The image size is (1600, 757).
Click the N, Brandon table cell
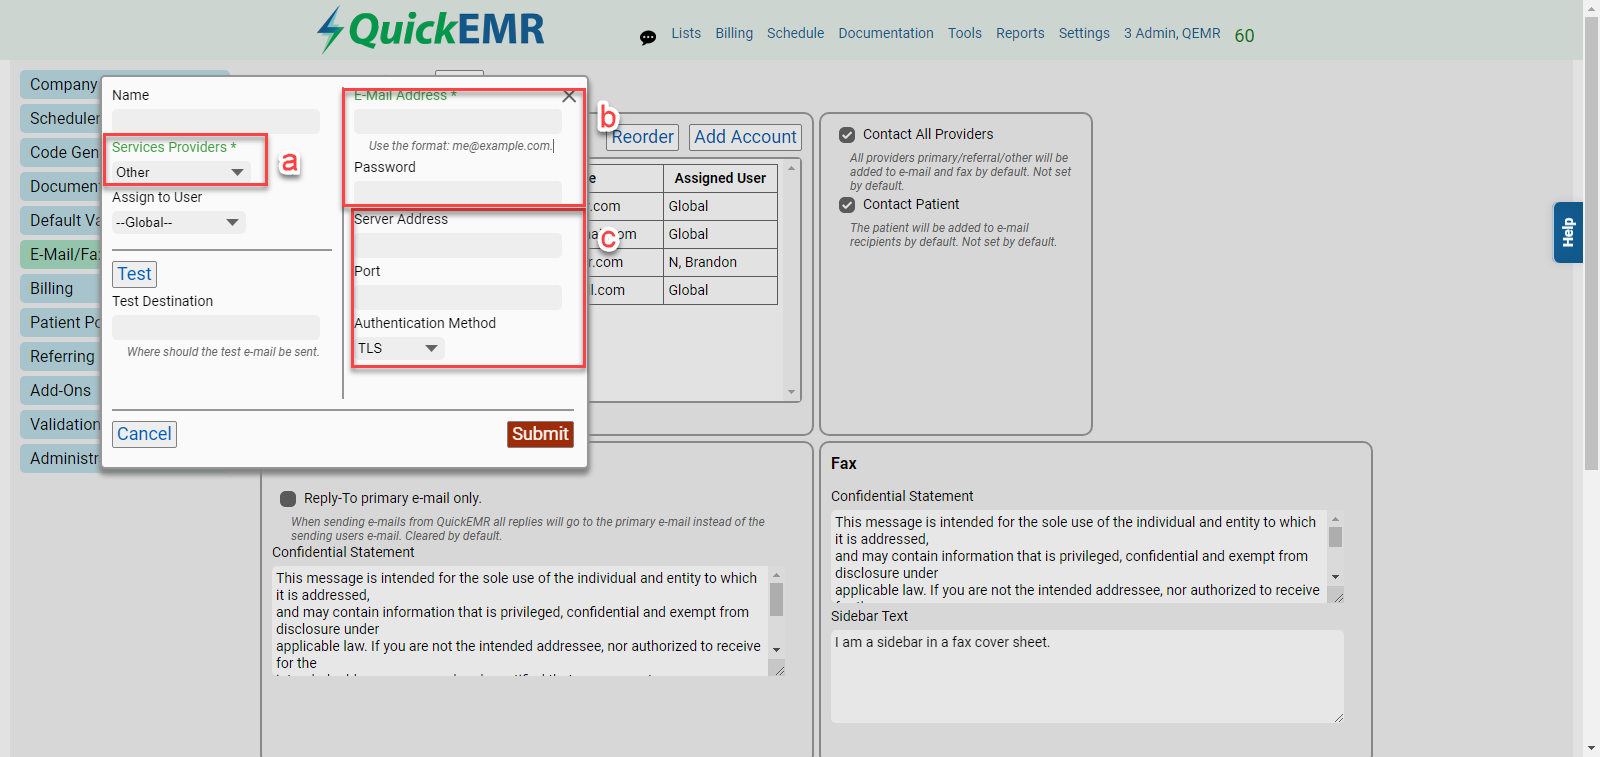pos(720,262)
